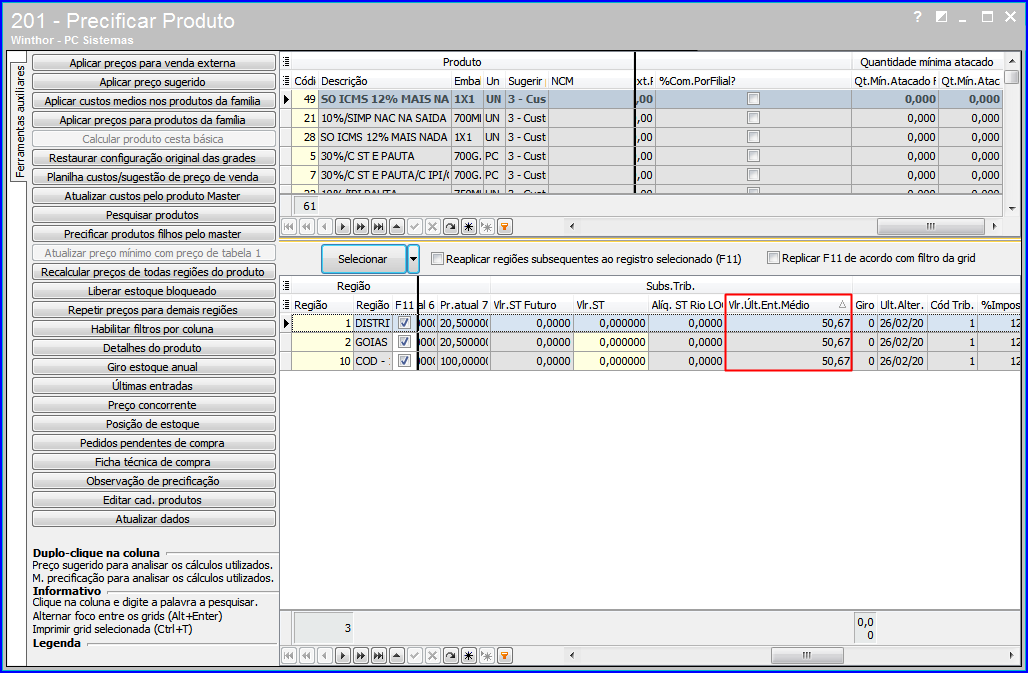The height and width of the screenshot is (673, 1028).
Task: Click down arrow of products grid vertical scrollbar
Action: click(1012, 208)
